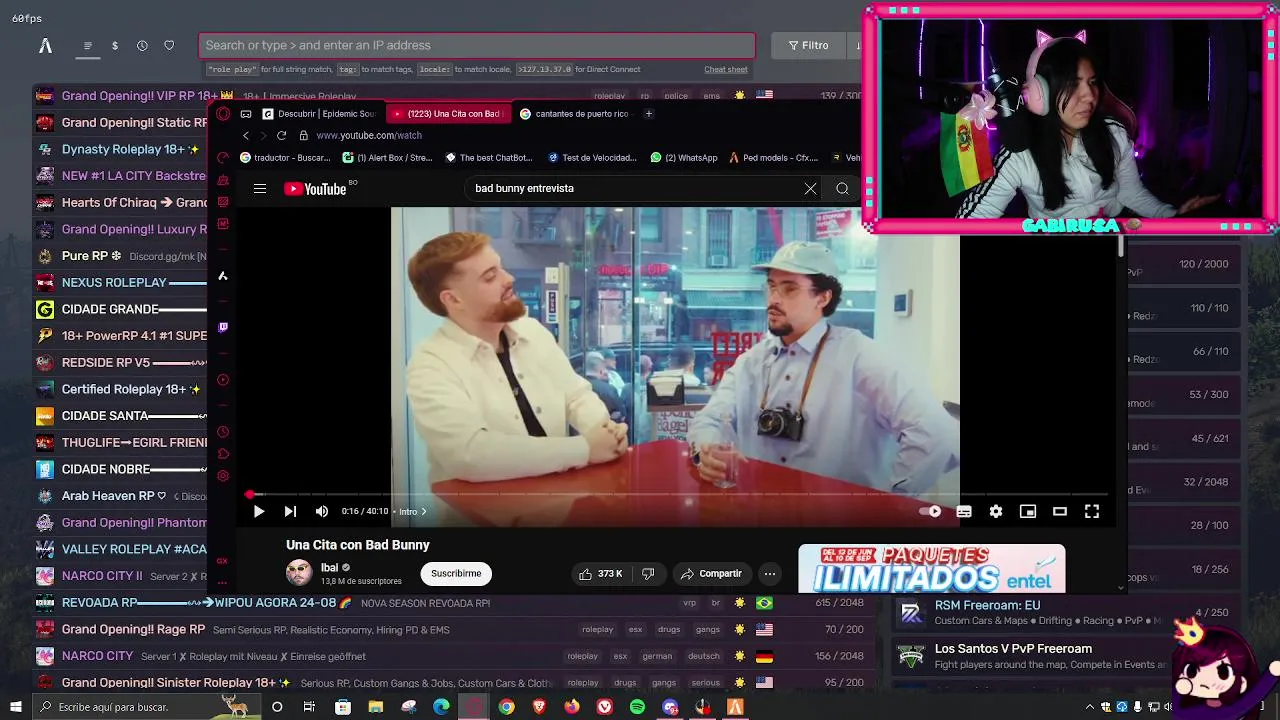
Task: Mute the video volume
Action: click(x=322, y=511)
